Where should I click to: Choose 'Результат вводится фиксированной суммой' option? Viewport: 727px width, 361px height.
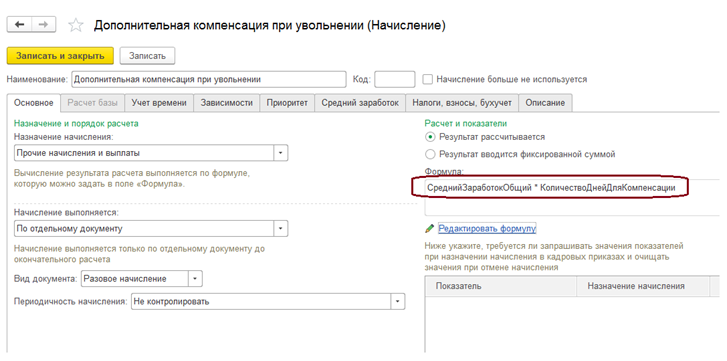[x=430, y=154]
